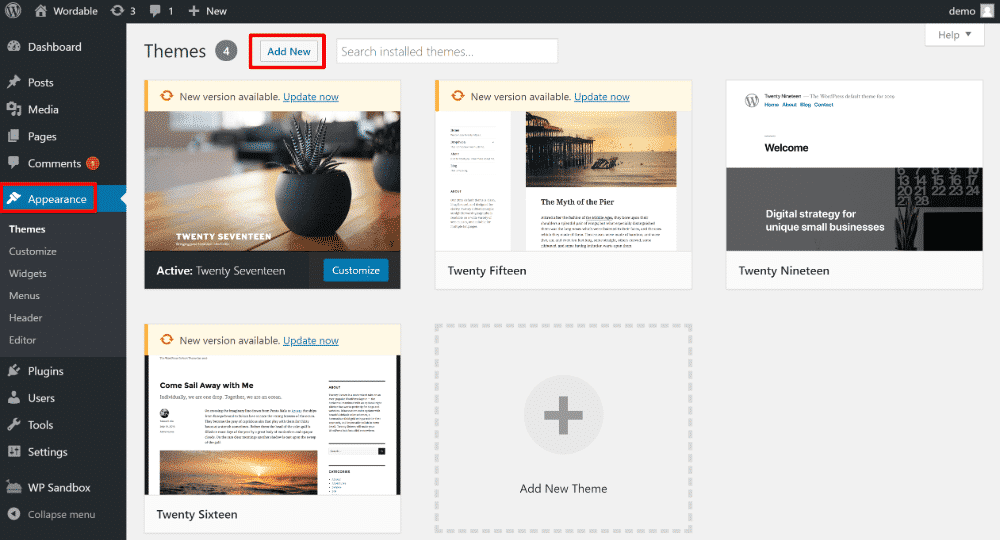1000x540 pixels.
Task: Select the Twenty Nineteen theme thumbnail
Action: (x=854, y=166)
